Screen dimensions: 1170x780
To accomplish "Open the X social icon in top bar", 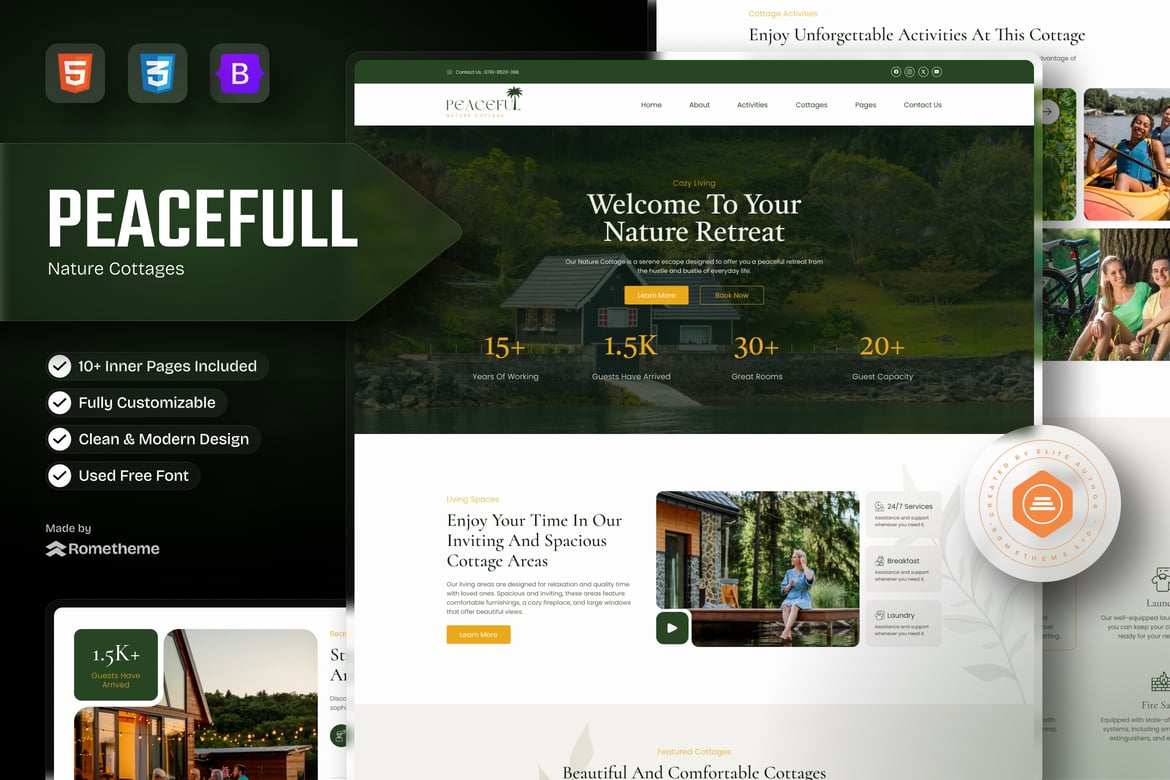I will coord(923,72).
